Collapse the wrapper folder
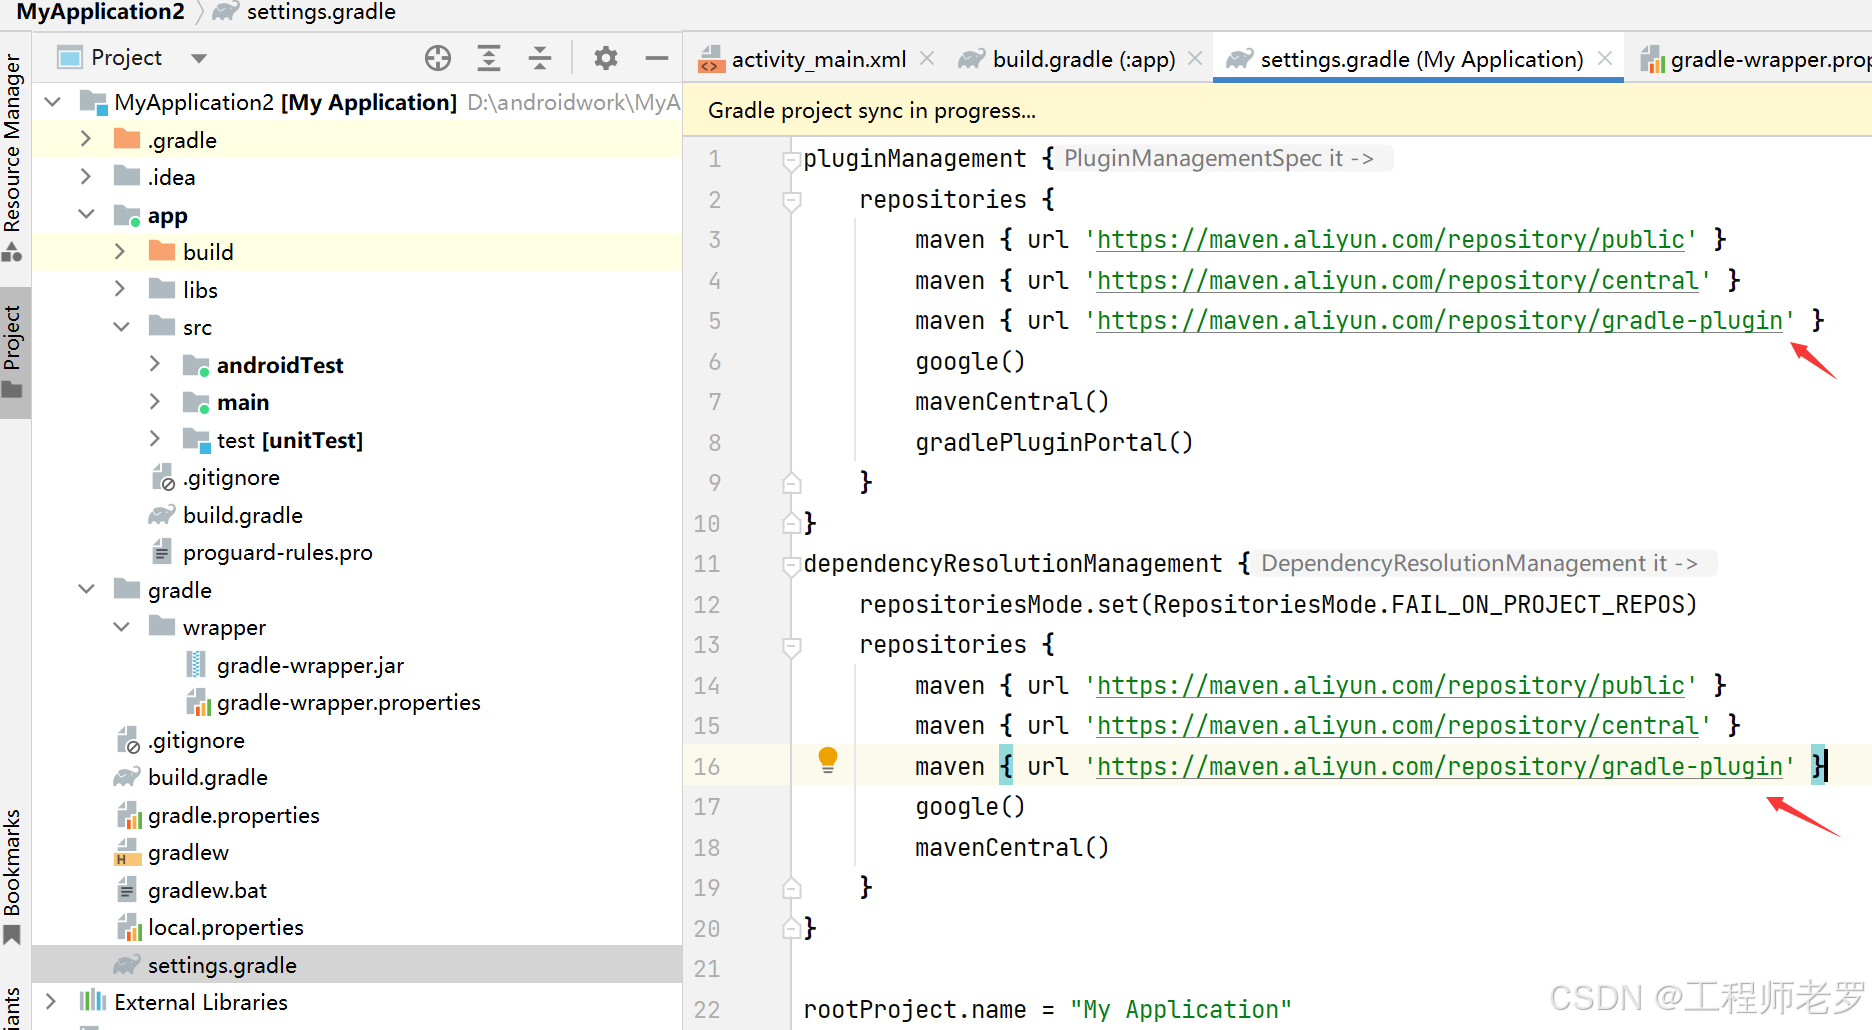 point(121,627)
